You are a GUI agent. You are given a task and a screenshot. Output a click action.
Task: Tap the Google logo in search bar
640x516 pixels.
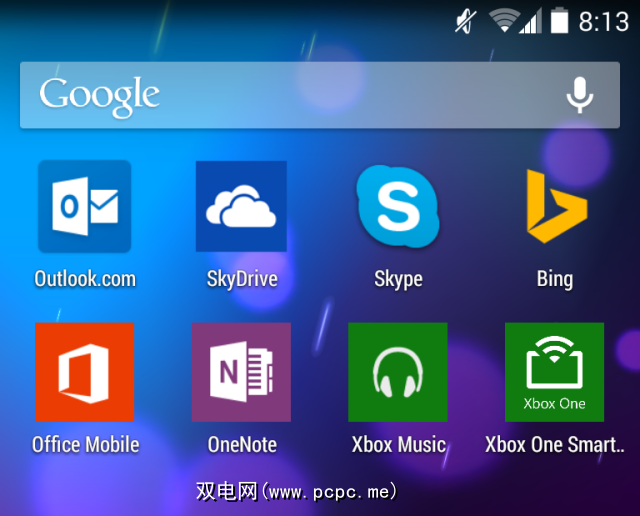(99, 96)
